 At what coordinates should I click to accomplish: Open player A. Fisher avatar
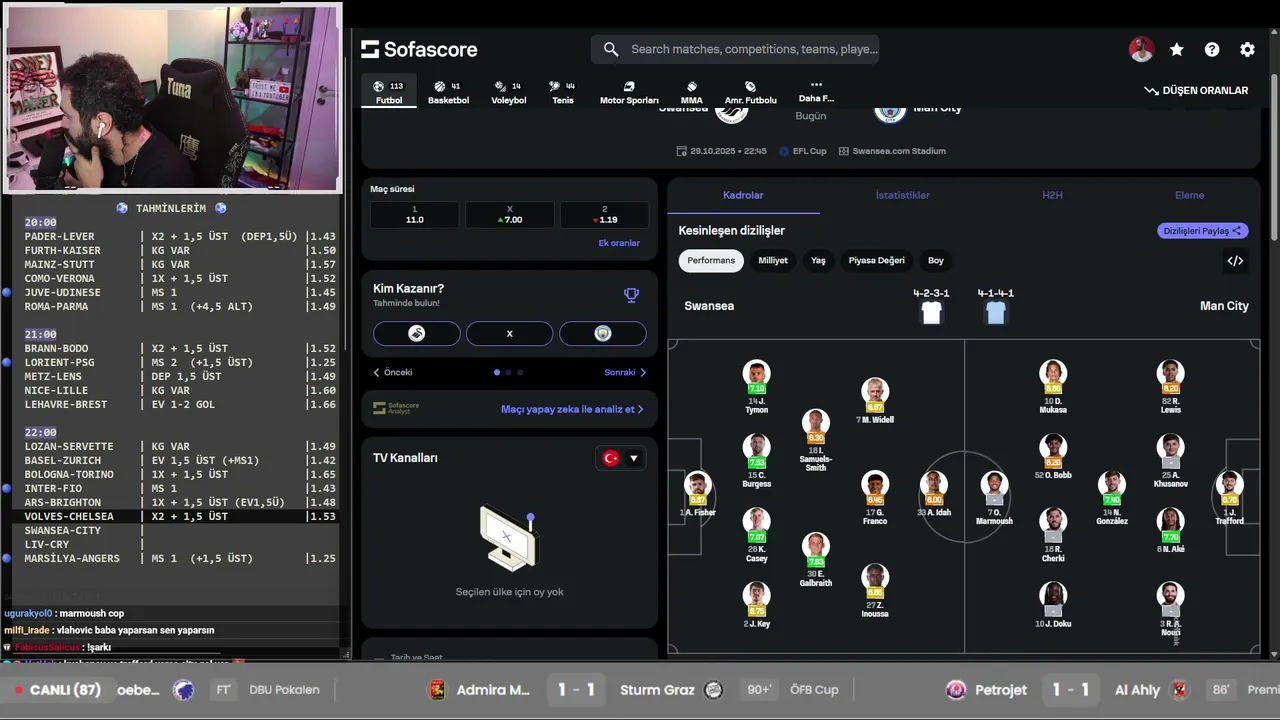[697, 485]
